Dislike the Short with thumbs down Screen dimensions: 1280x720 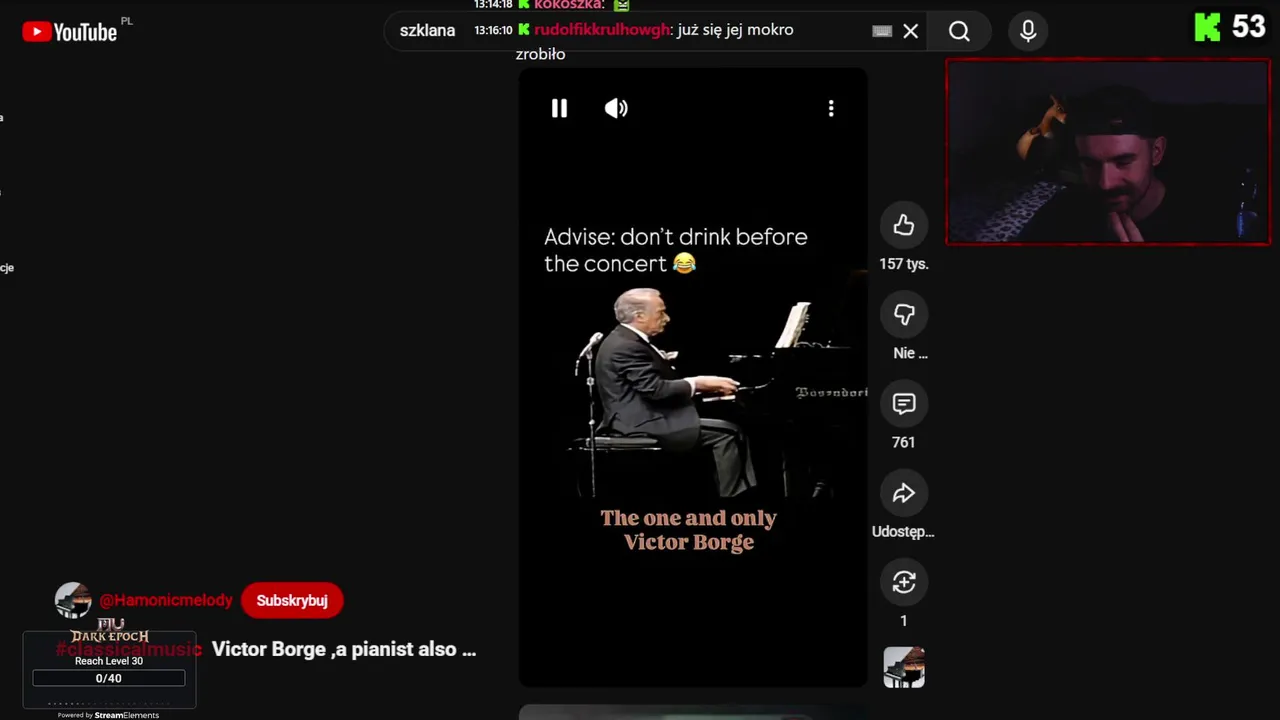pyautogui.click(x=904, y=314)
